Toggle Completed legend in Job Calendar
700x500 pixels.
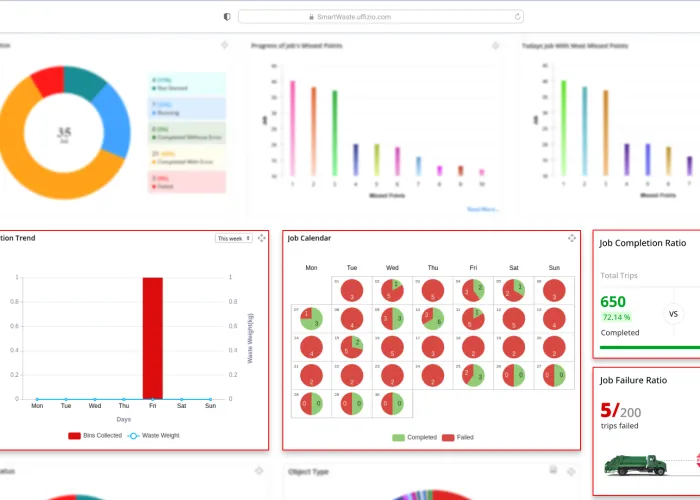(410, 437)
